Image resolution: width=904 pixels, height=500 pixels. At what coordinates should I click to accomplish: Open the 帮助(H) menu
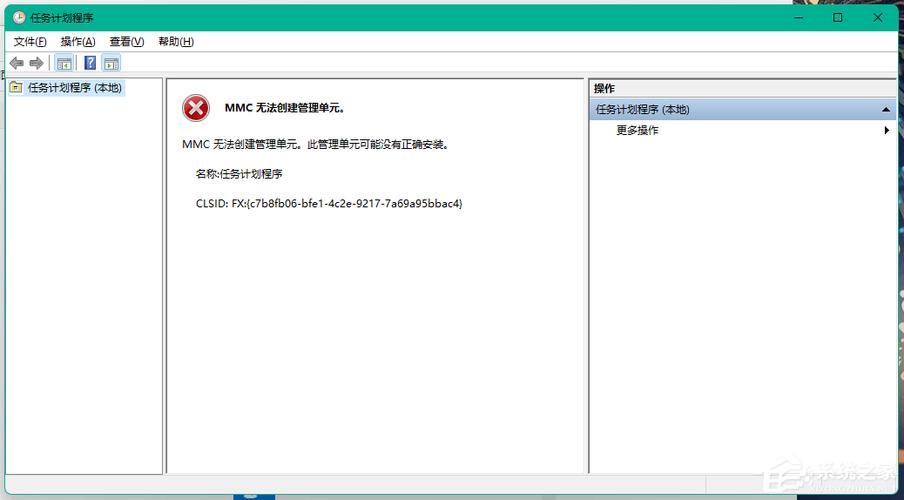click(x=176, y=42)
